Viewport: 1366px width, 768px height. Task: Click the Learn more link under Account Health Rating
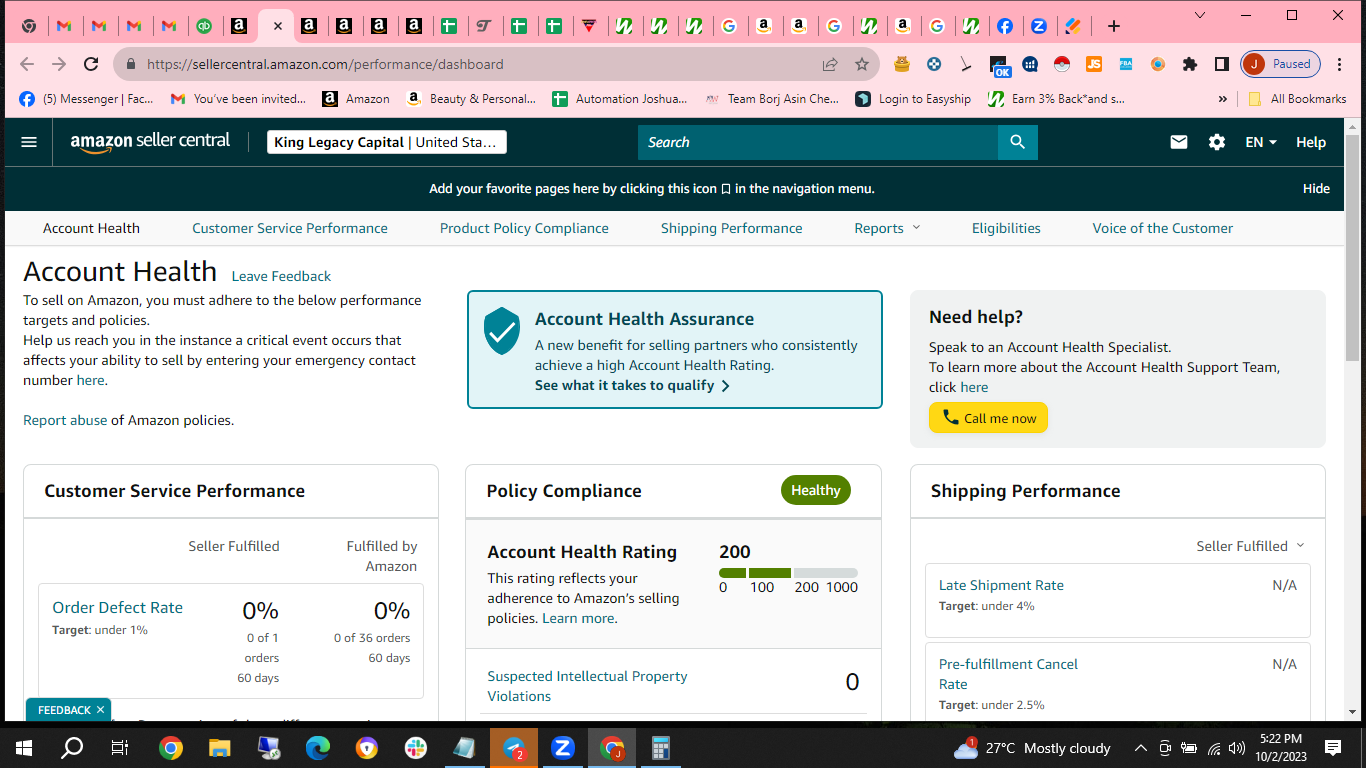pyautogui.click(x=579, y=618)
